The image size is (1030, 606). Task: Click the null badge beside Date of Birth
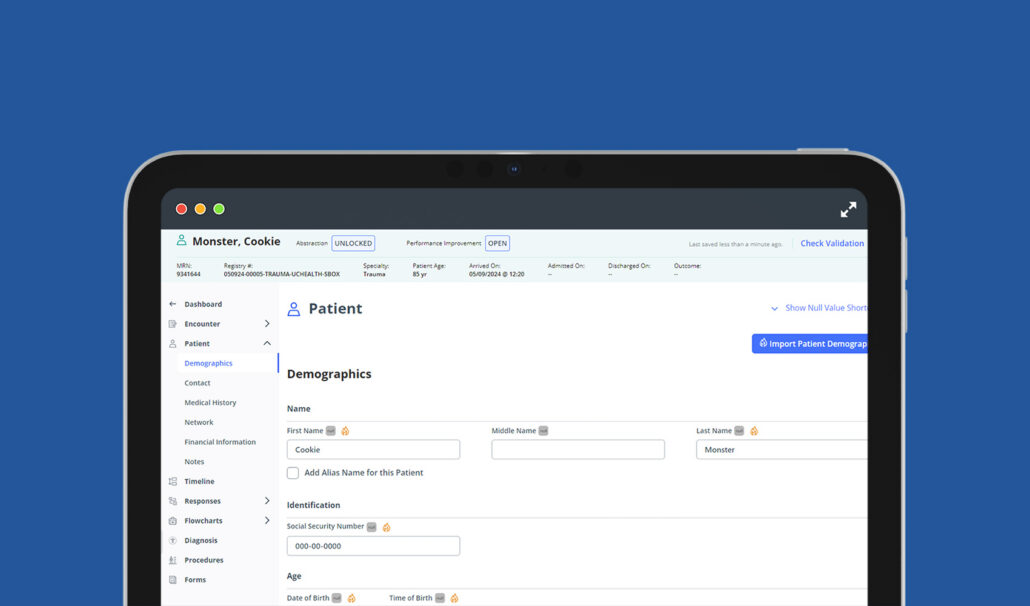[x=336, y=598]
